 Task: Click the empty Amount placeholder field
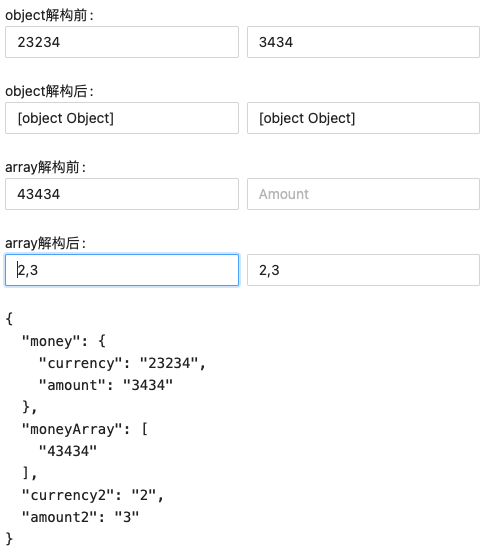click(363, 194)
